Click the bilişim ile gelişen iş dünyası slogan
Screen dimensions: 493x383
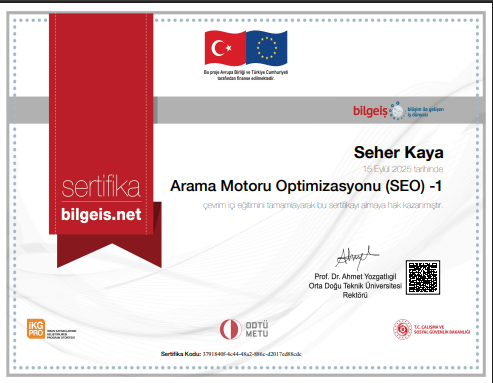426,112
